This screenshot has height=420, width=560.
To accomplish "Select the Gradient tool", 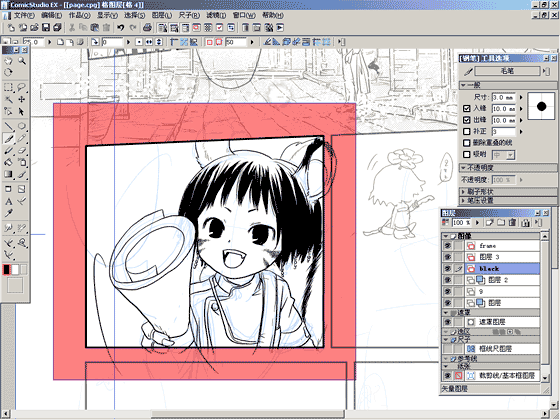I will pos(8,174).
